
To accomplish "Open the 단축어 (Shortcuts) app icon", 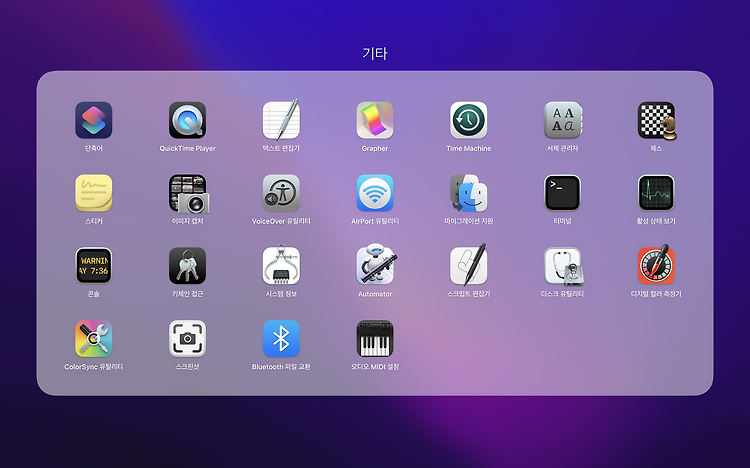I will coord(94,120).
